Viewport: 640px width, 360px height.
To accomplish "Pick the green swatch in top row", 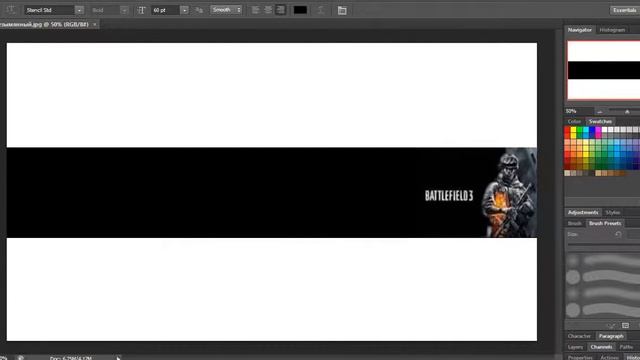I will tap(579, 130).
